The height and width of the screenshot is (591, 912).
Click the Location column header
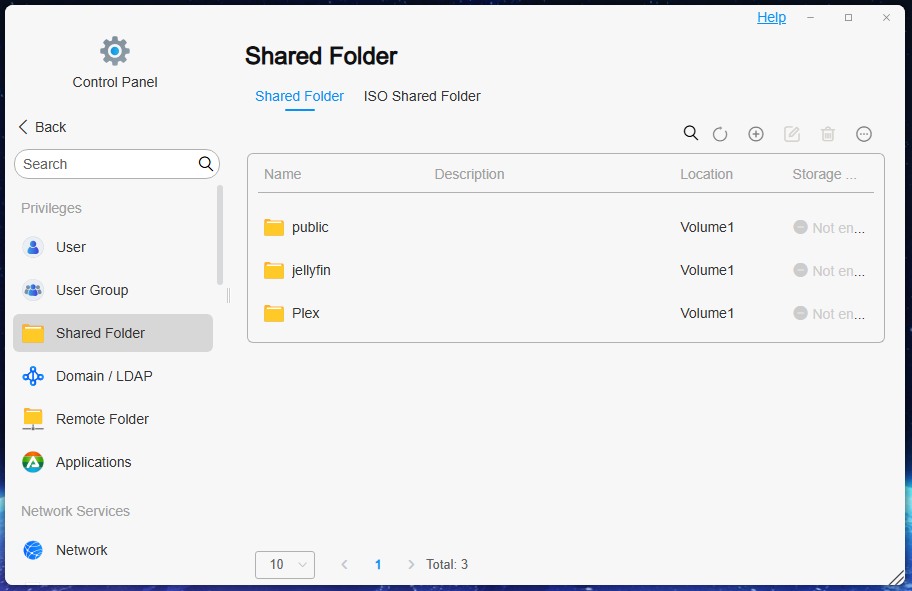coord(707,175)
